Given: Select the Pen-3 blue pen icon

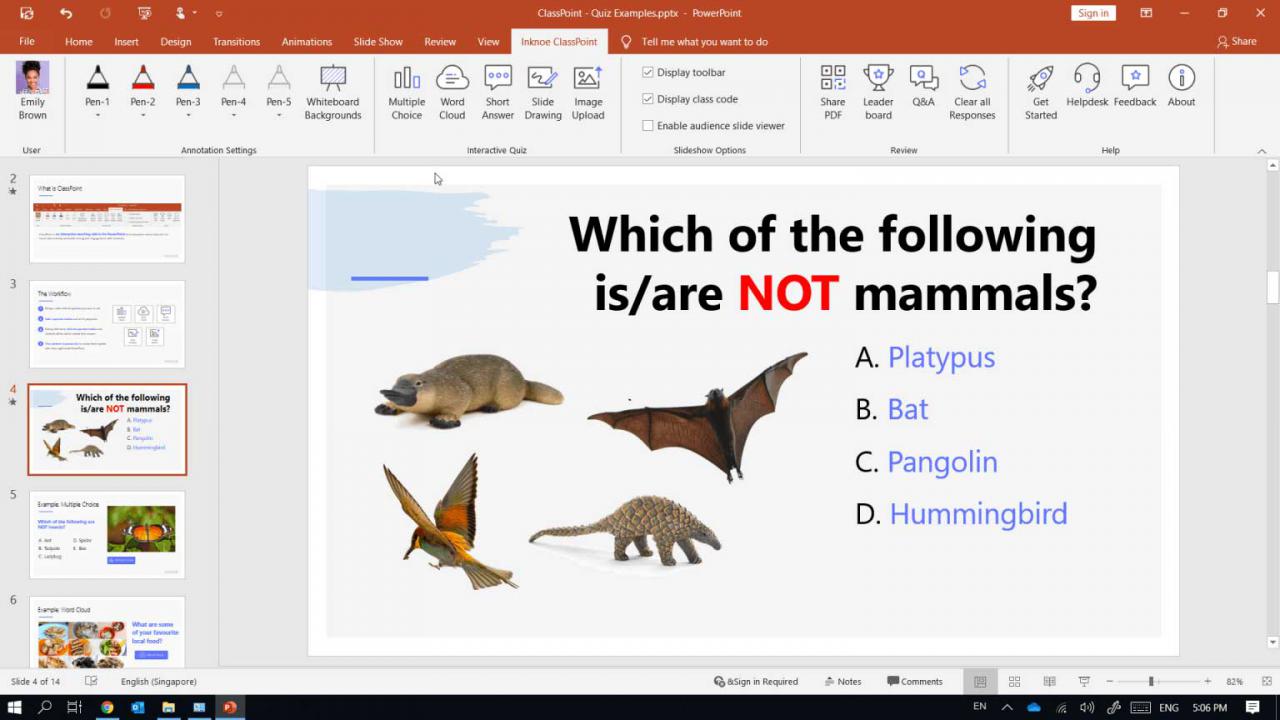Looking at the screenshot, I should [x=188, y=78].
